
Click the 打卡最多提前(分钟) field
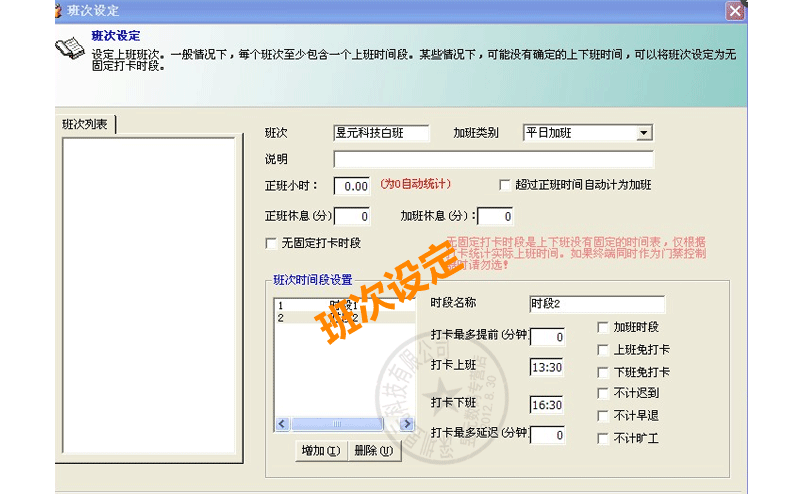(x=547, y=337)
